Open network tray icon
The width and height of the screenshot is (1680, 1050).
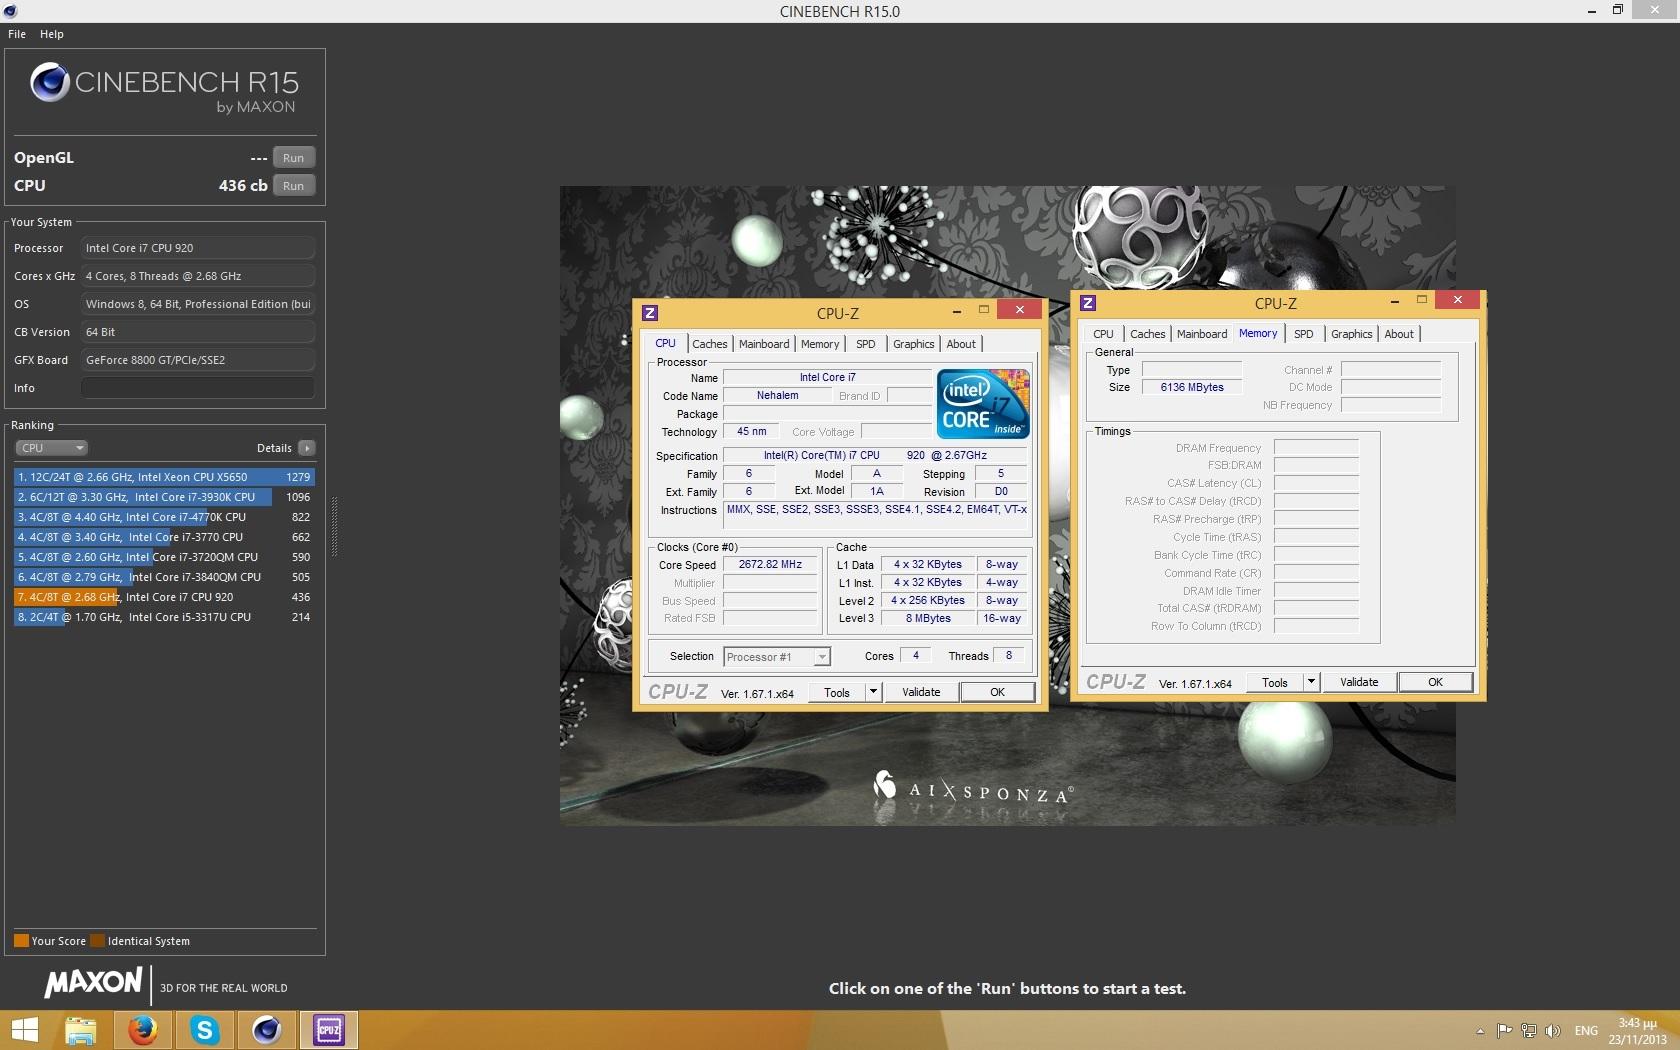pyautogui.click(x=1528, y=1031)
